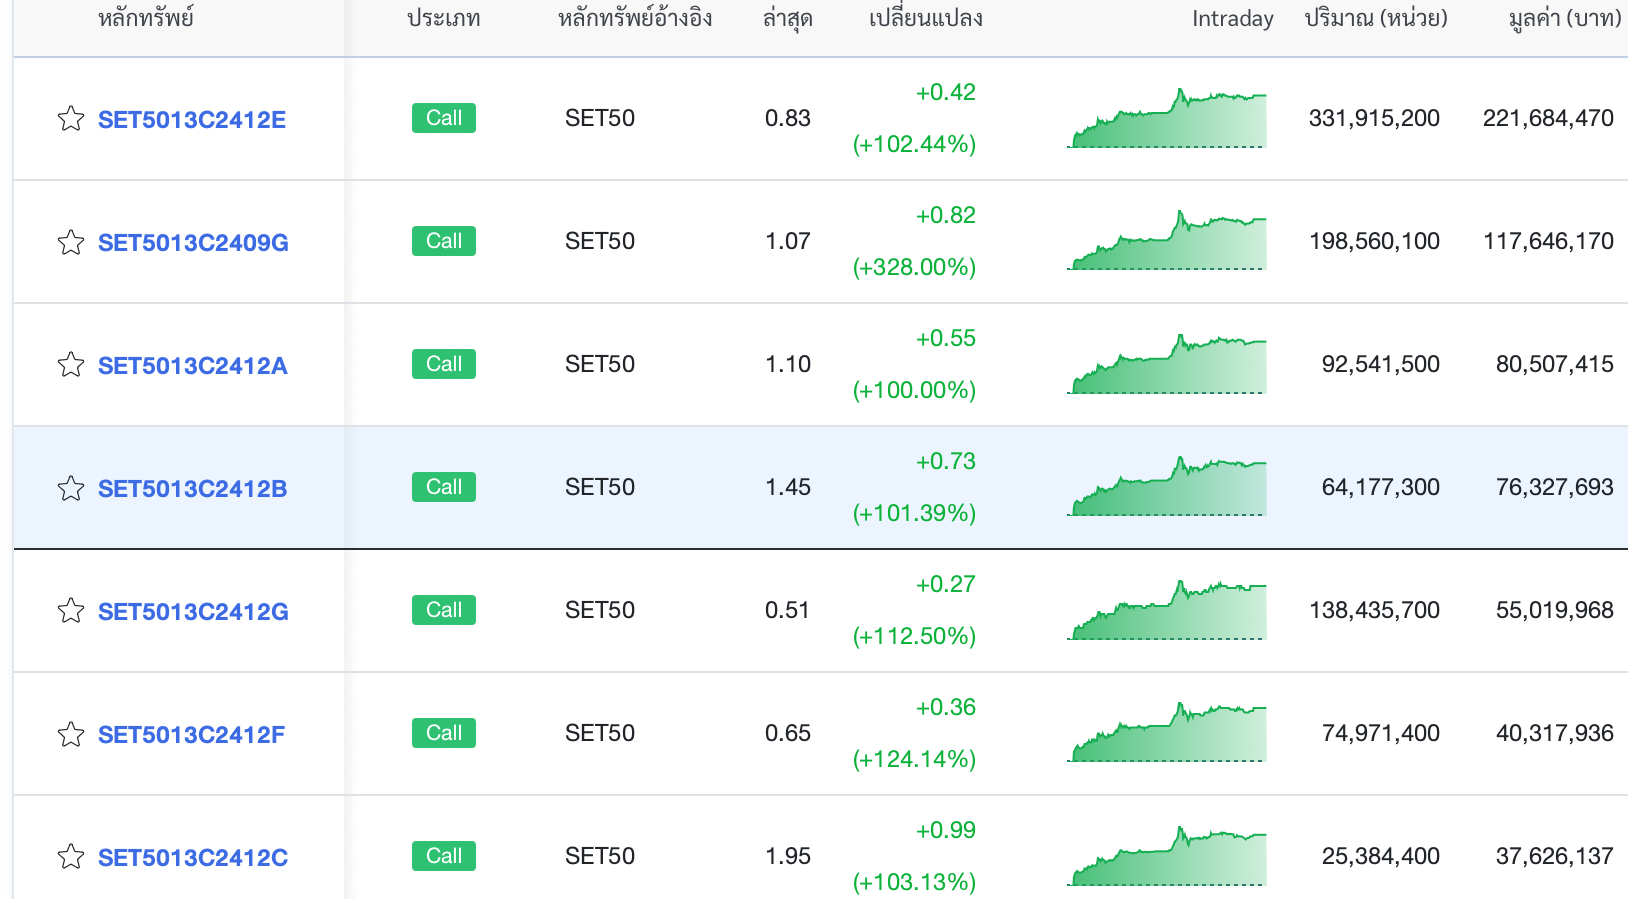1628x899 pixels.
Task: Open SET5013C2412B details page
Action: coord(193,489)
